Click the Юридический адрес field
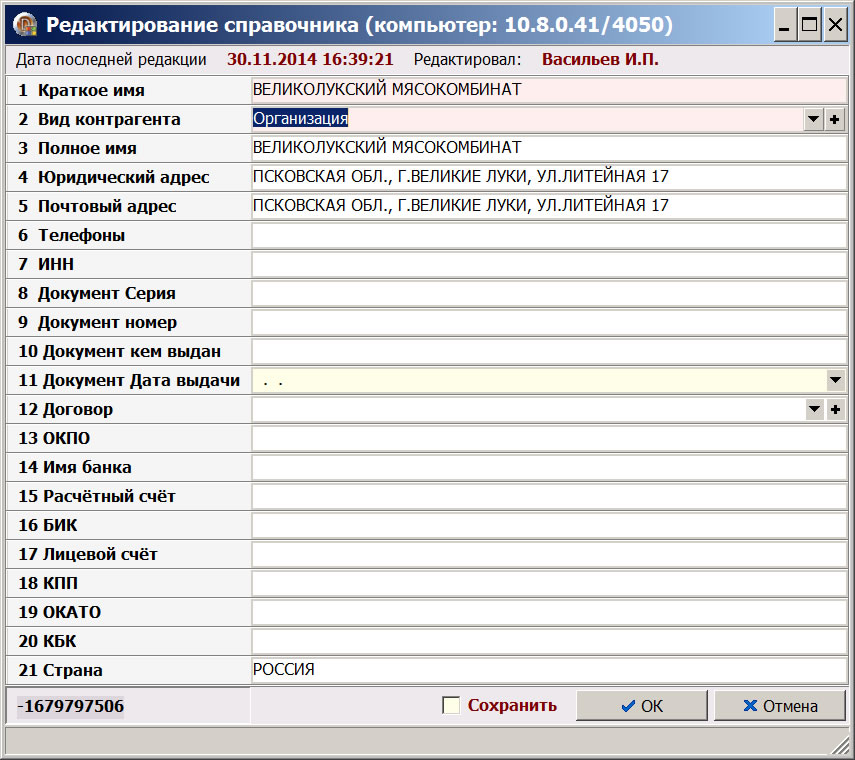 point(548,177)
